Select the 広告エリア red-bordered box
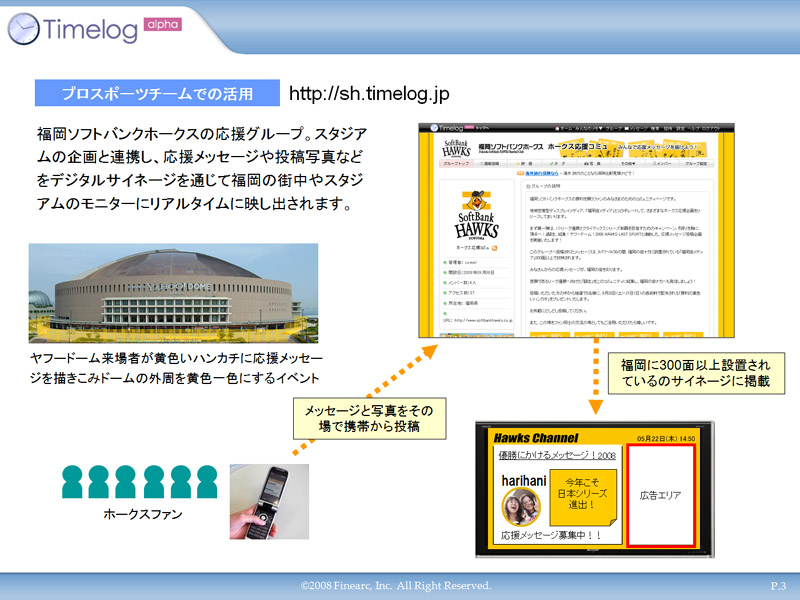This screenshot has height=600, width=800. click(x=660, y=495)
